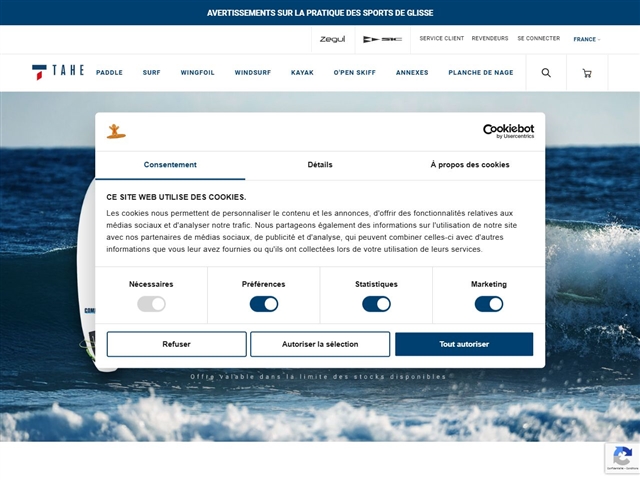Click the TAHE logo in header
The height and width of the screenshot is (480, 640).
click(x=58, y=72)
